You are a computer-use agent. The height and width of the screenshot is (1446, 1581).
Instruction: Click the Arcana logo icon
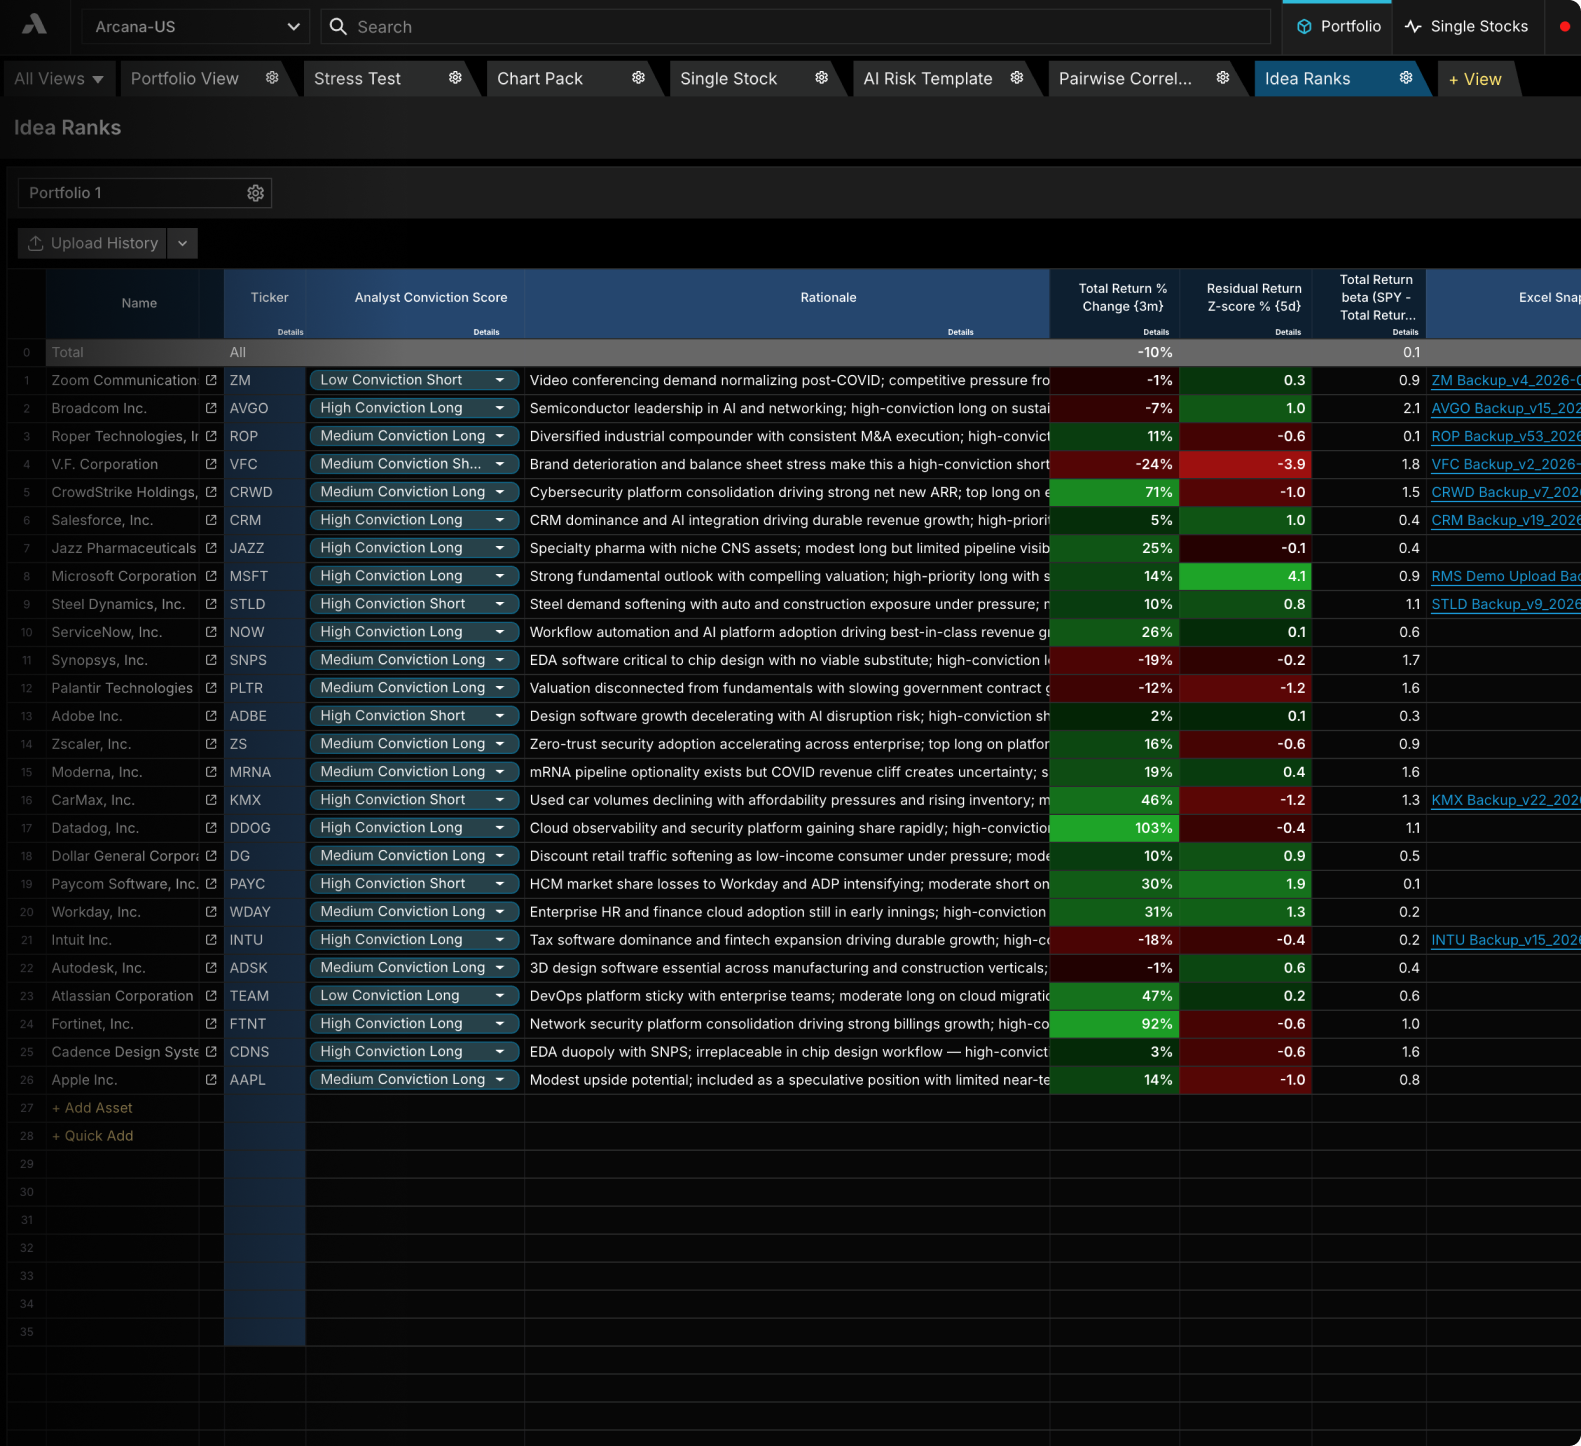(x=34, y=24)
